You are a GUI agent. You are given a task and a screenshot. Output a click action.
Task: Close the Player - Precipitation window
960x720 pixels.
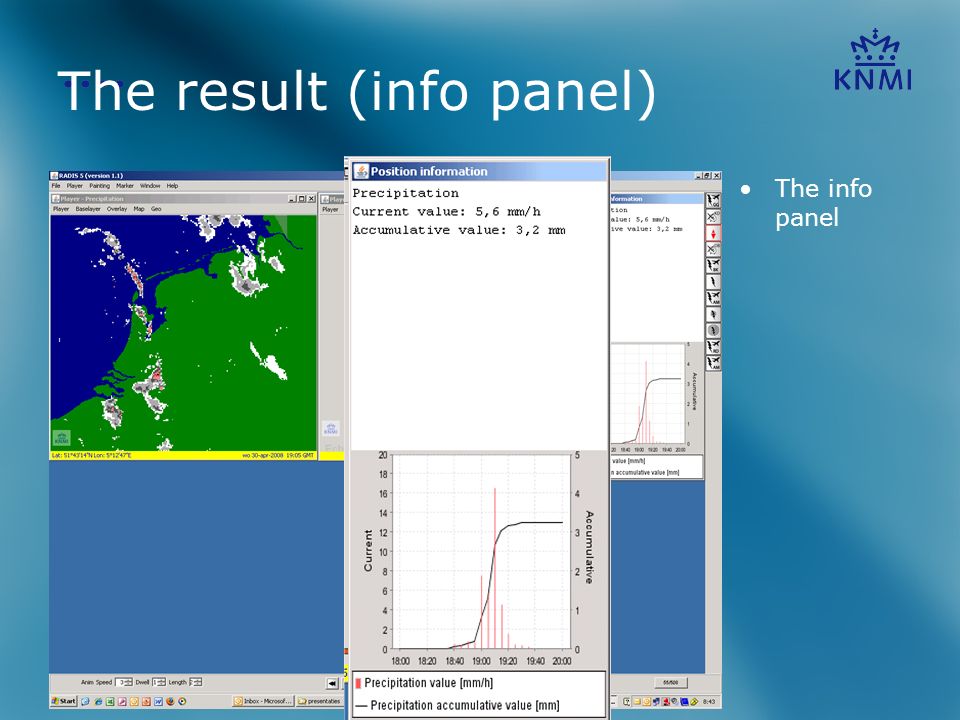point(311,199)
